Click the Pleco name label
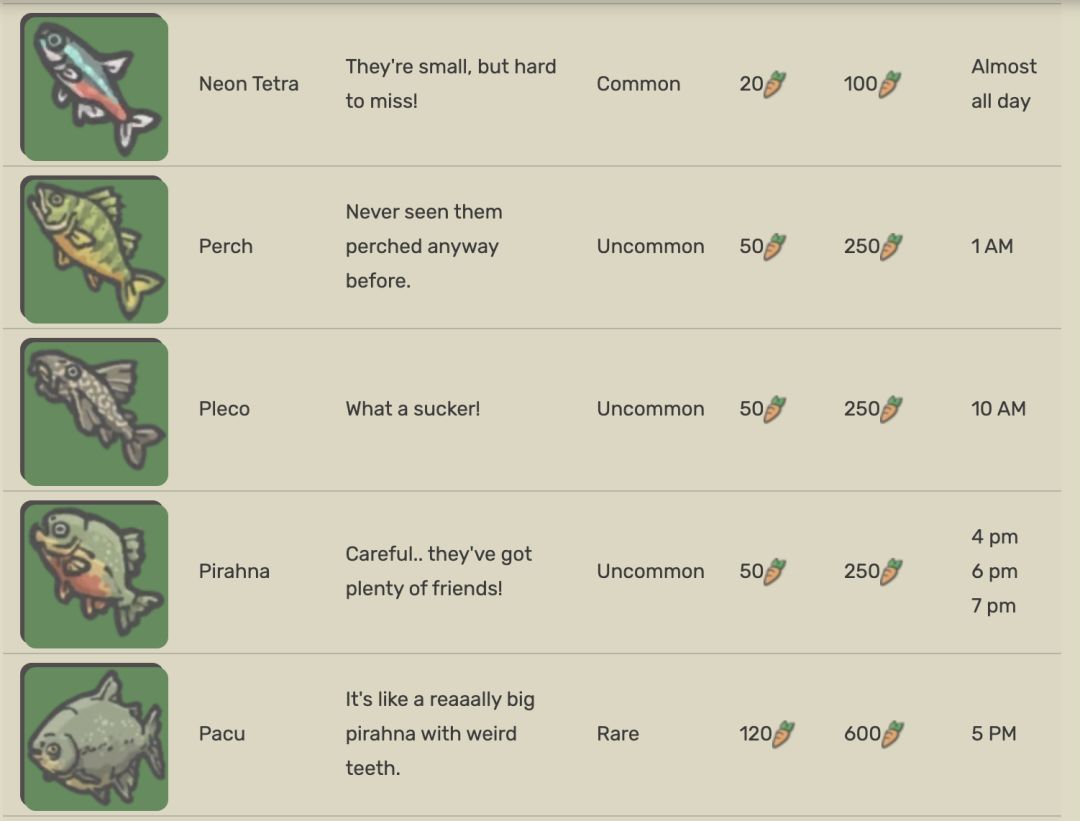1080x821 pixels. [x=224, y=409]
